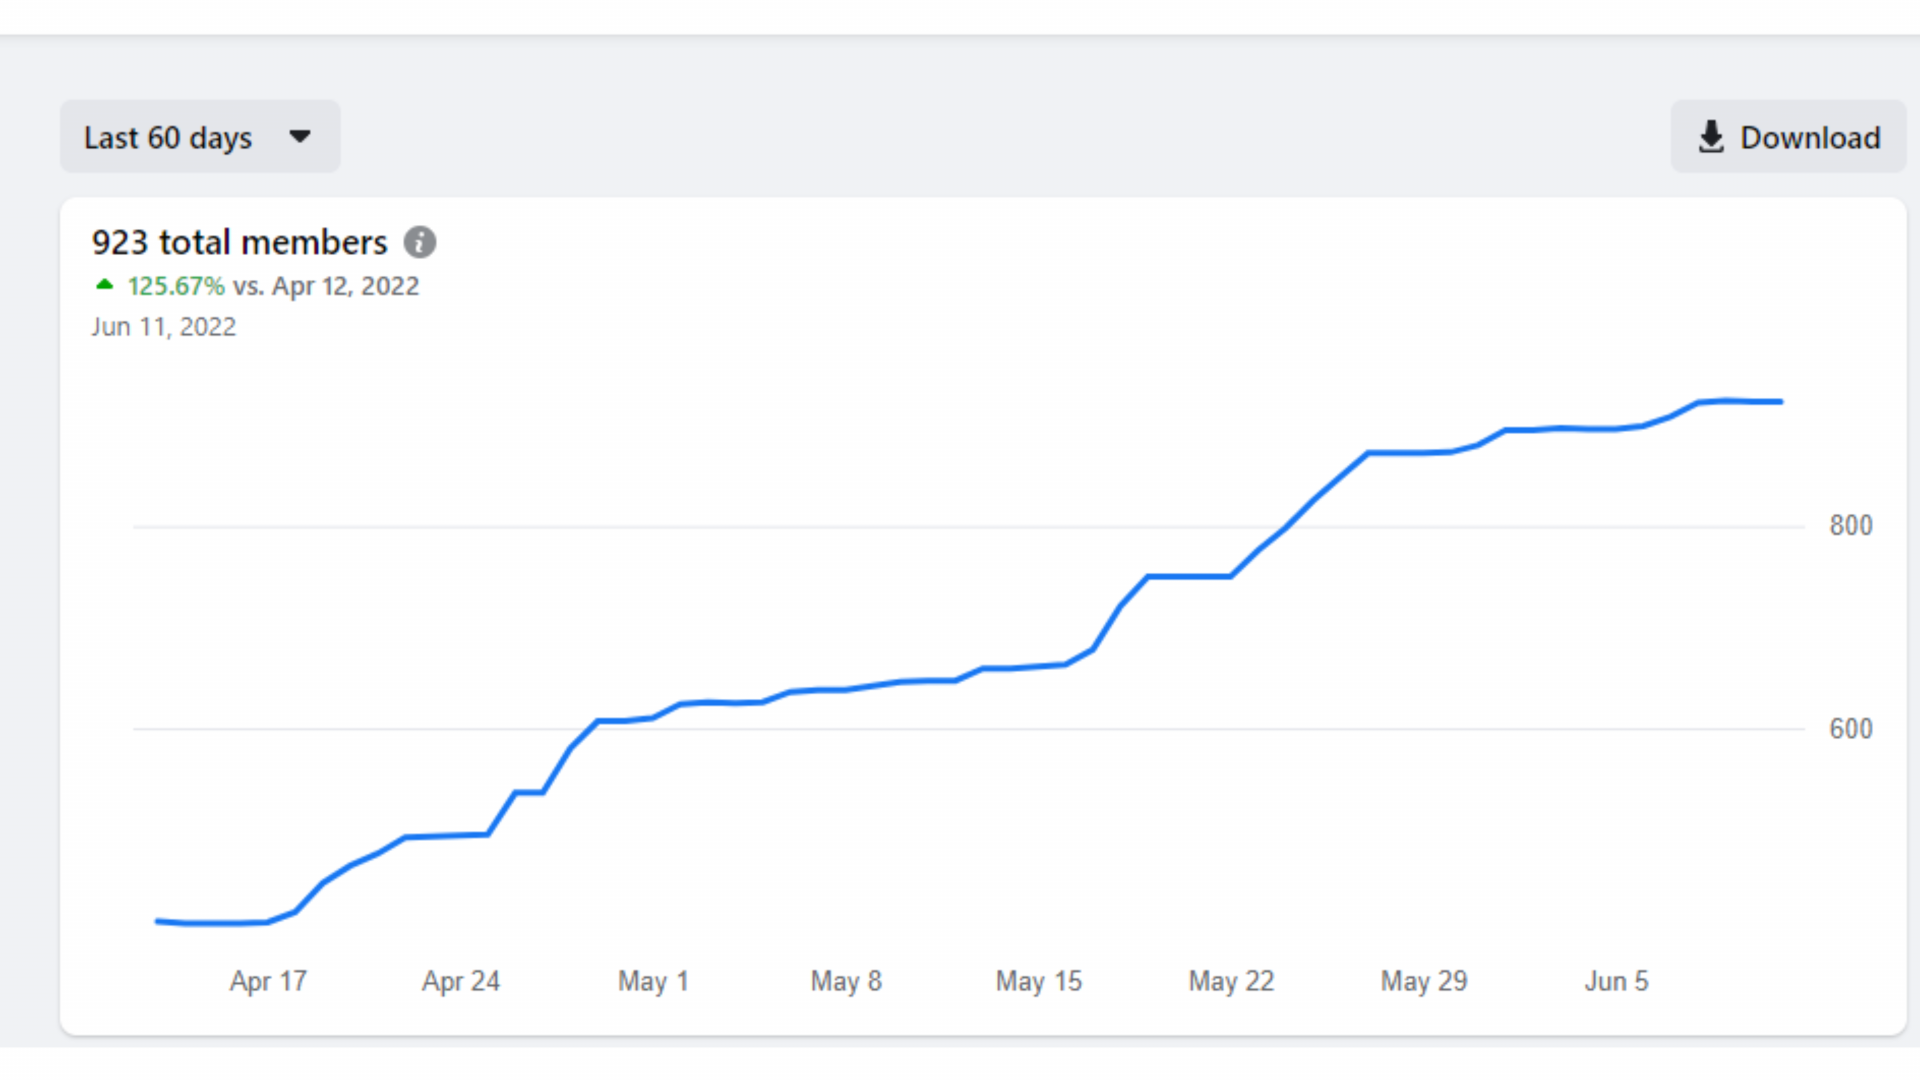Choose the May 15 axis label
This screenshot has width=1920, height=1080.
pos(1039,981)
